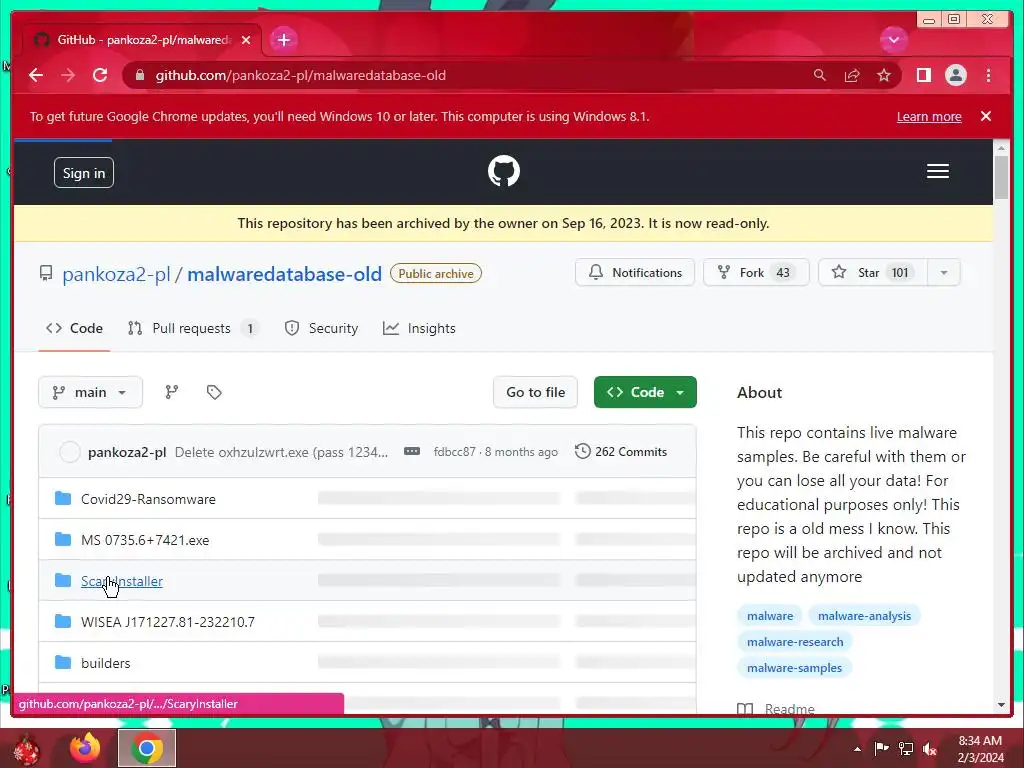1024x768 pixels.
Task: View tags via the tag icon
Action: [x=214, y=392]
